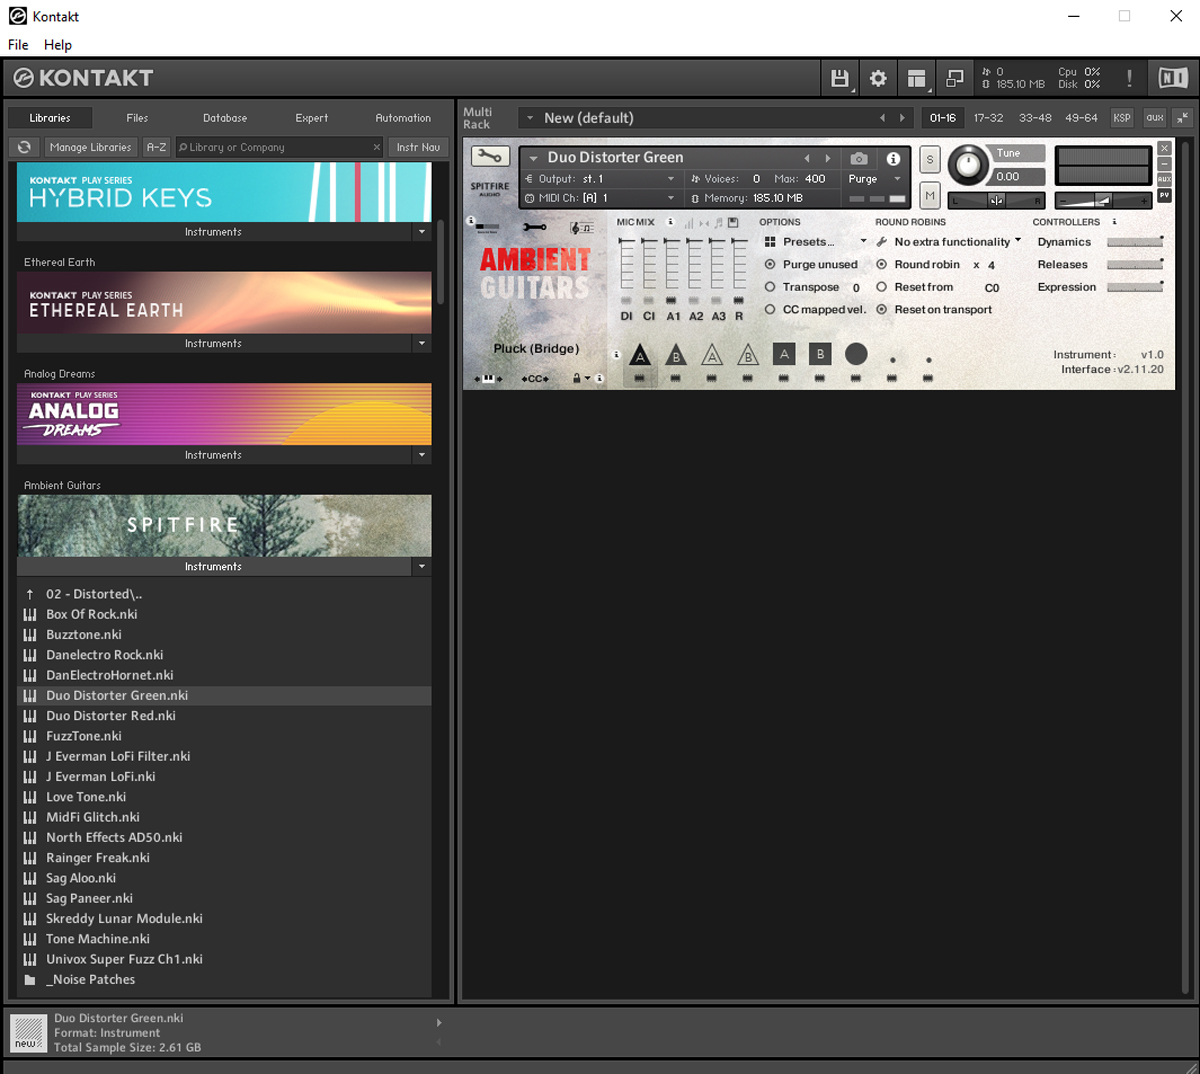
Task: Toggle minimized view icon in header
Action: [x=954, y=78]
